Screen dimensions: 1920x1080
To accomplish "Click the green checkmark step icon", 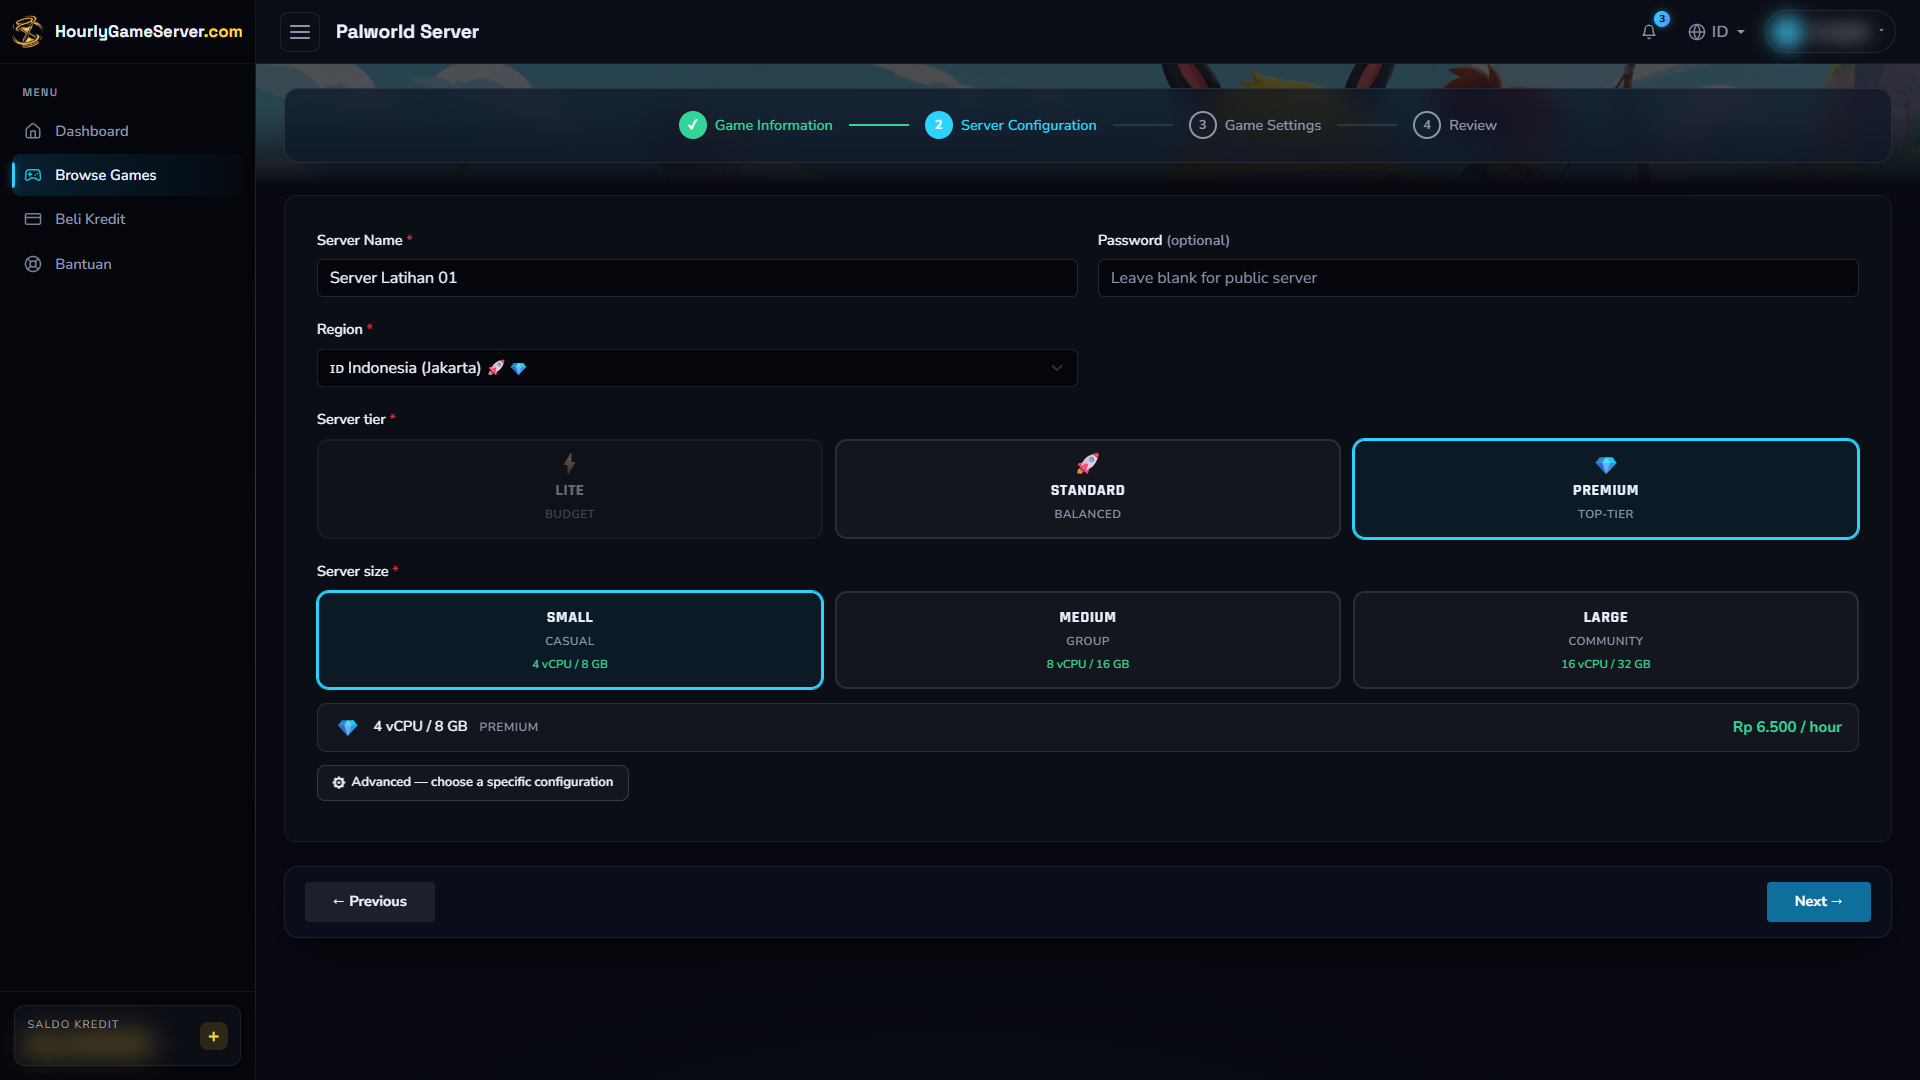I will [693, 125].
